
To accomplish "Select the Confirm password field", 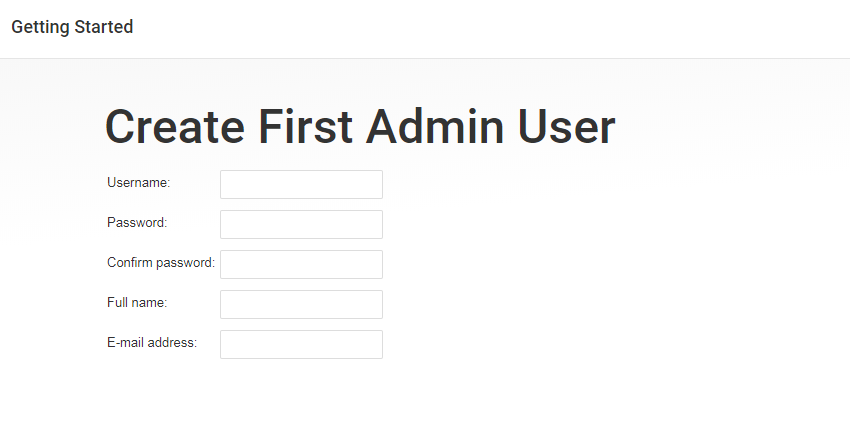I will click(x=301, y=264).
